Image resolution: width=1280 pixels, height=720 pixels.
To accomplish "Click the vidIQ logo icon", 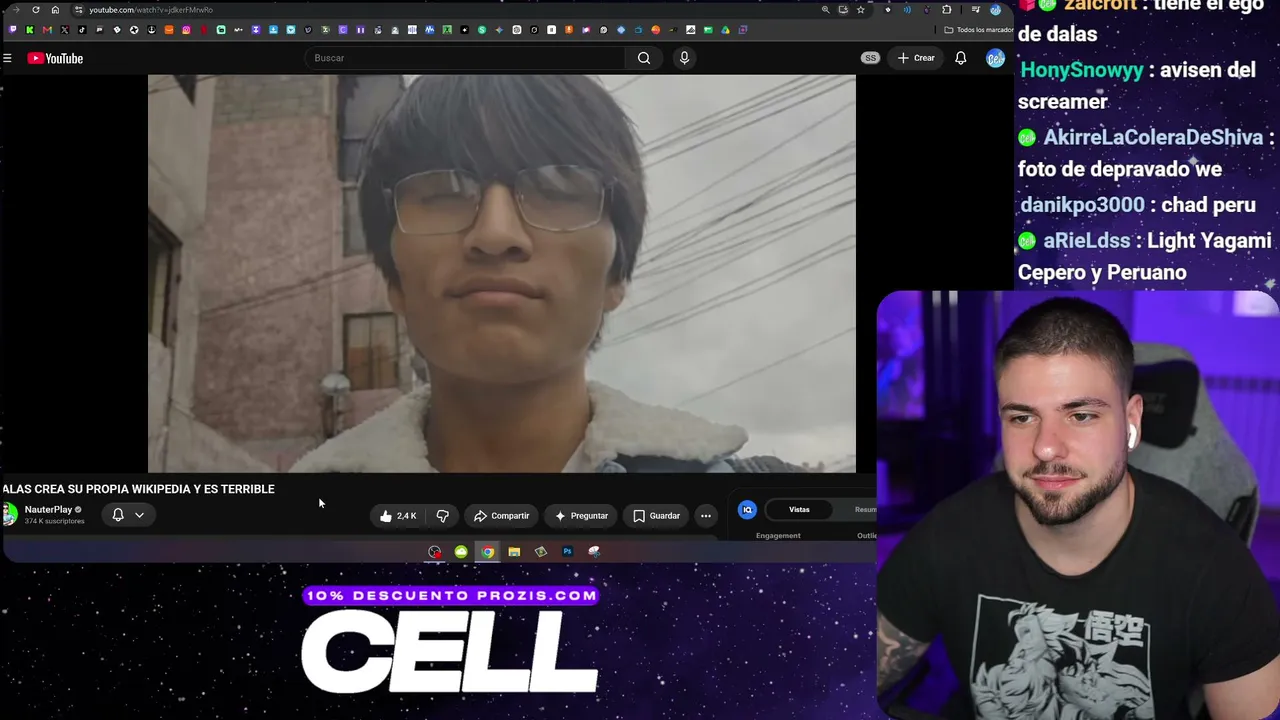I will (x=747, y=510).
